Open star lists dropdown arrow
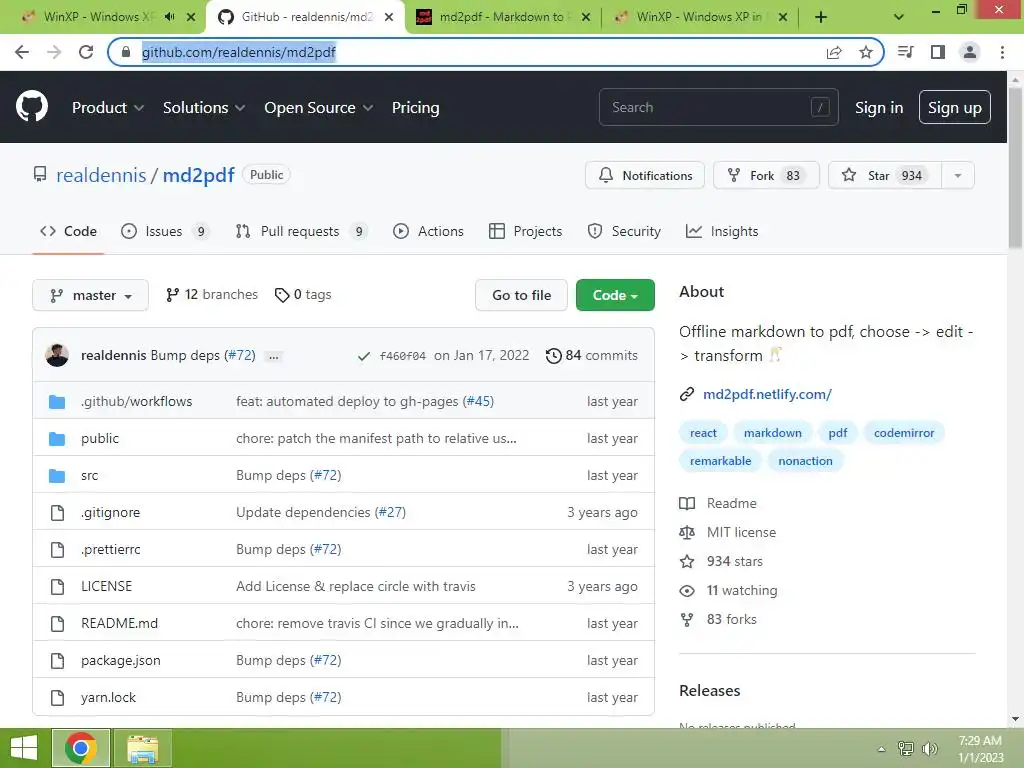 tap(958, 176)
